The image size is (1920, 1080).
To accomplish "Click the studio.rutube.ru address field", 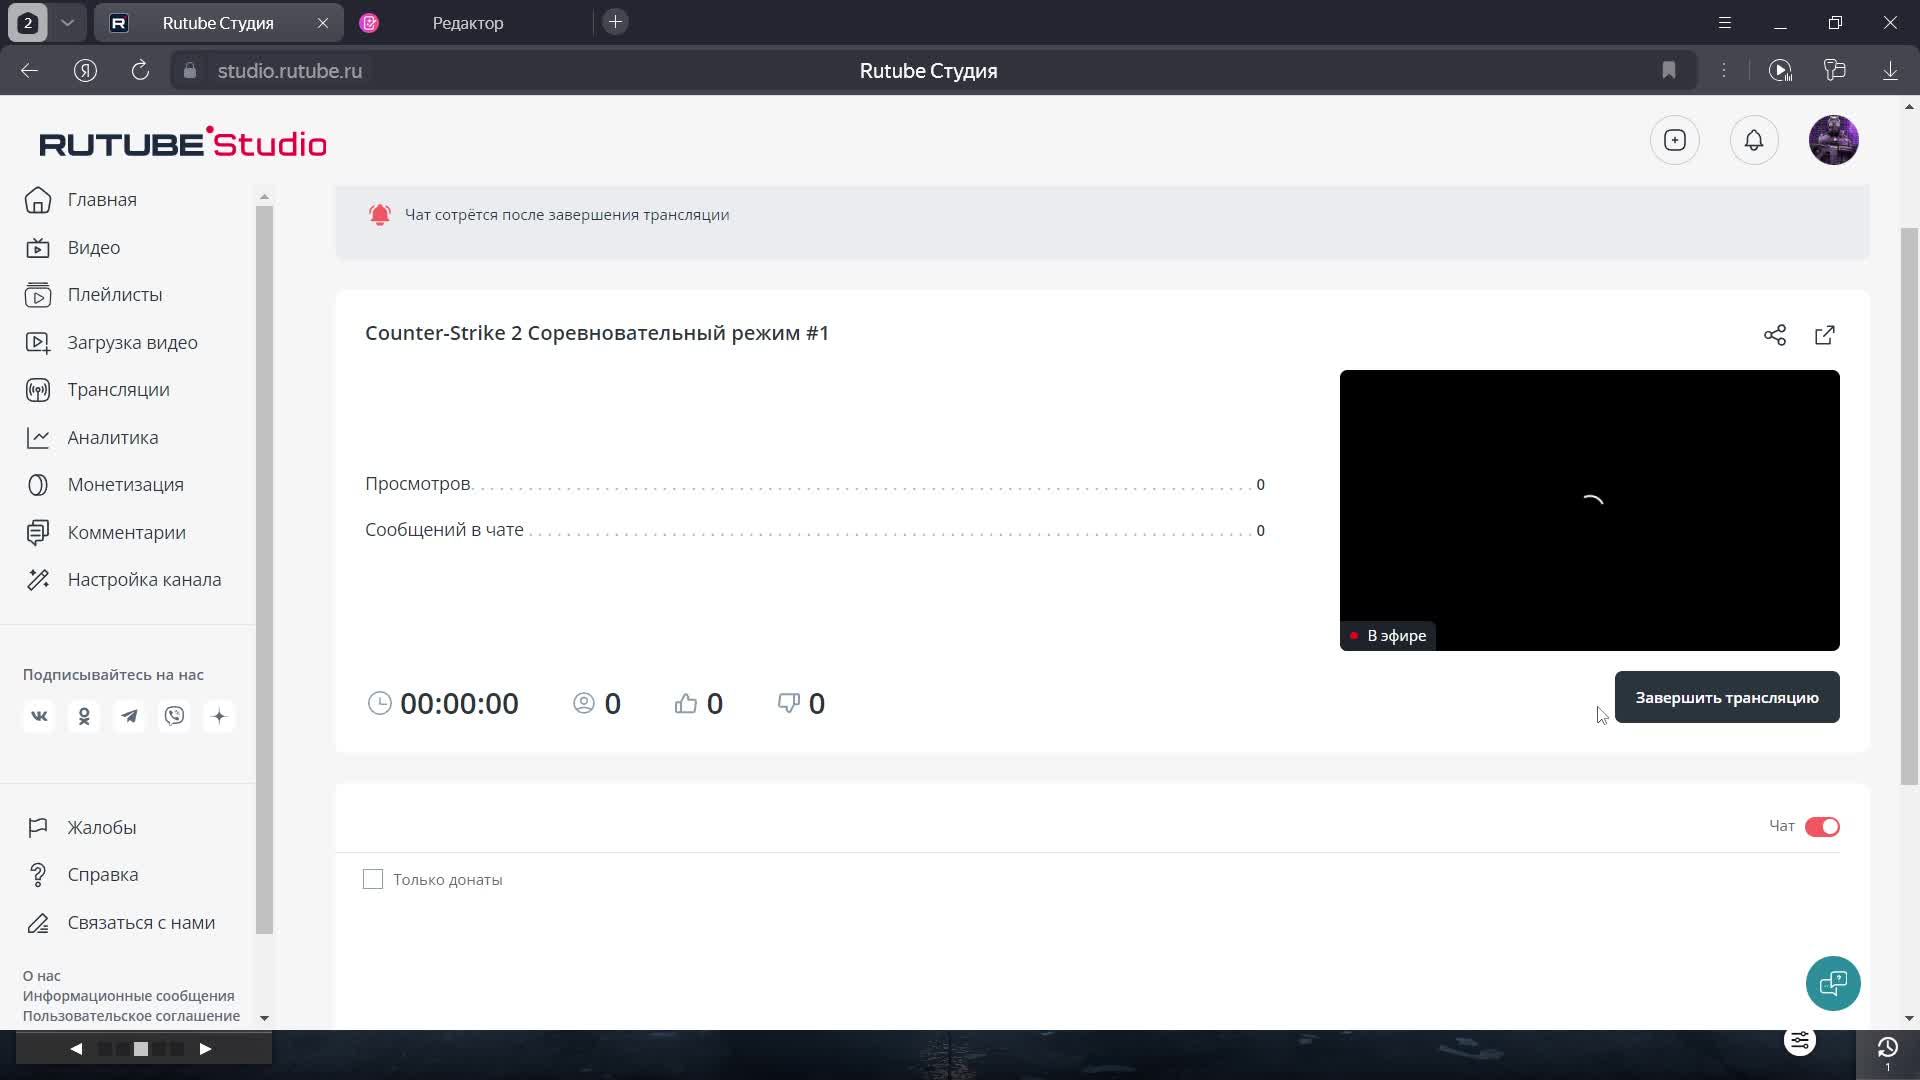I will [x=290, y=70].
